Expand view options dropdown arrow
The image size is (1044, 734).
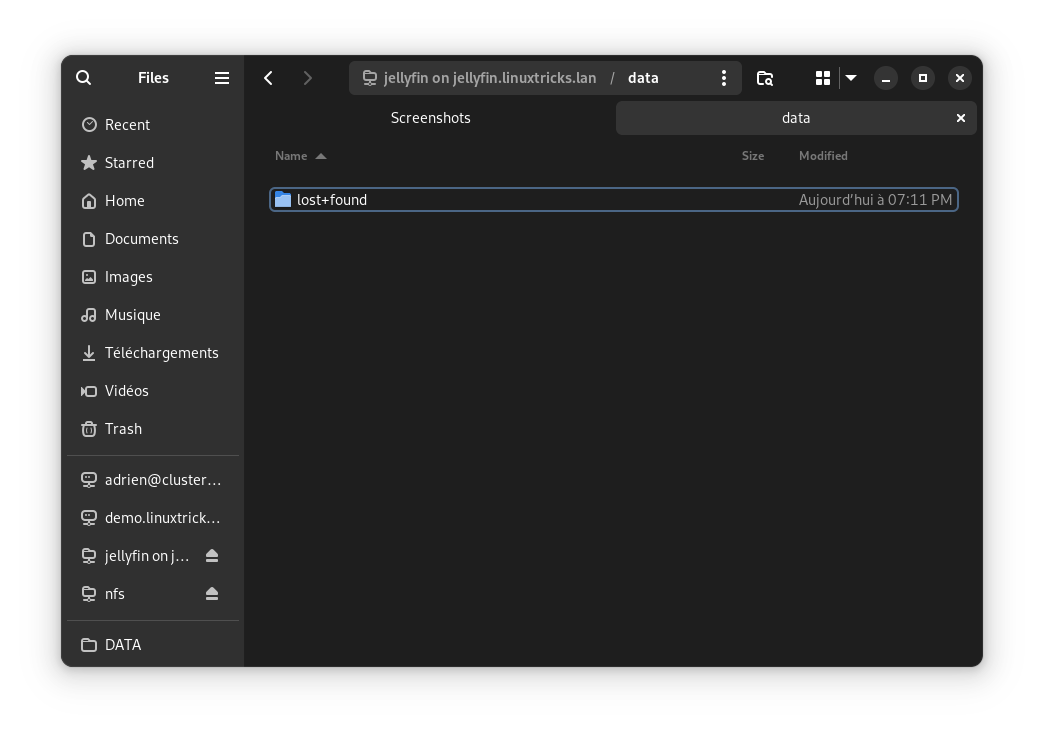pyautogui.click(x=851, y=78)
